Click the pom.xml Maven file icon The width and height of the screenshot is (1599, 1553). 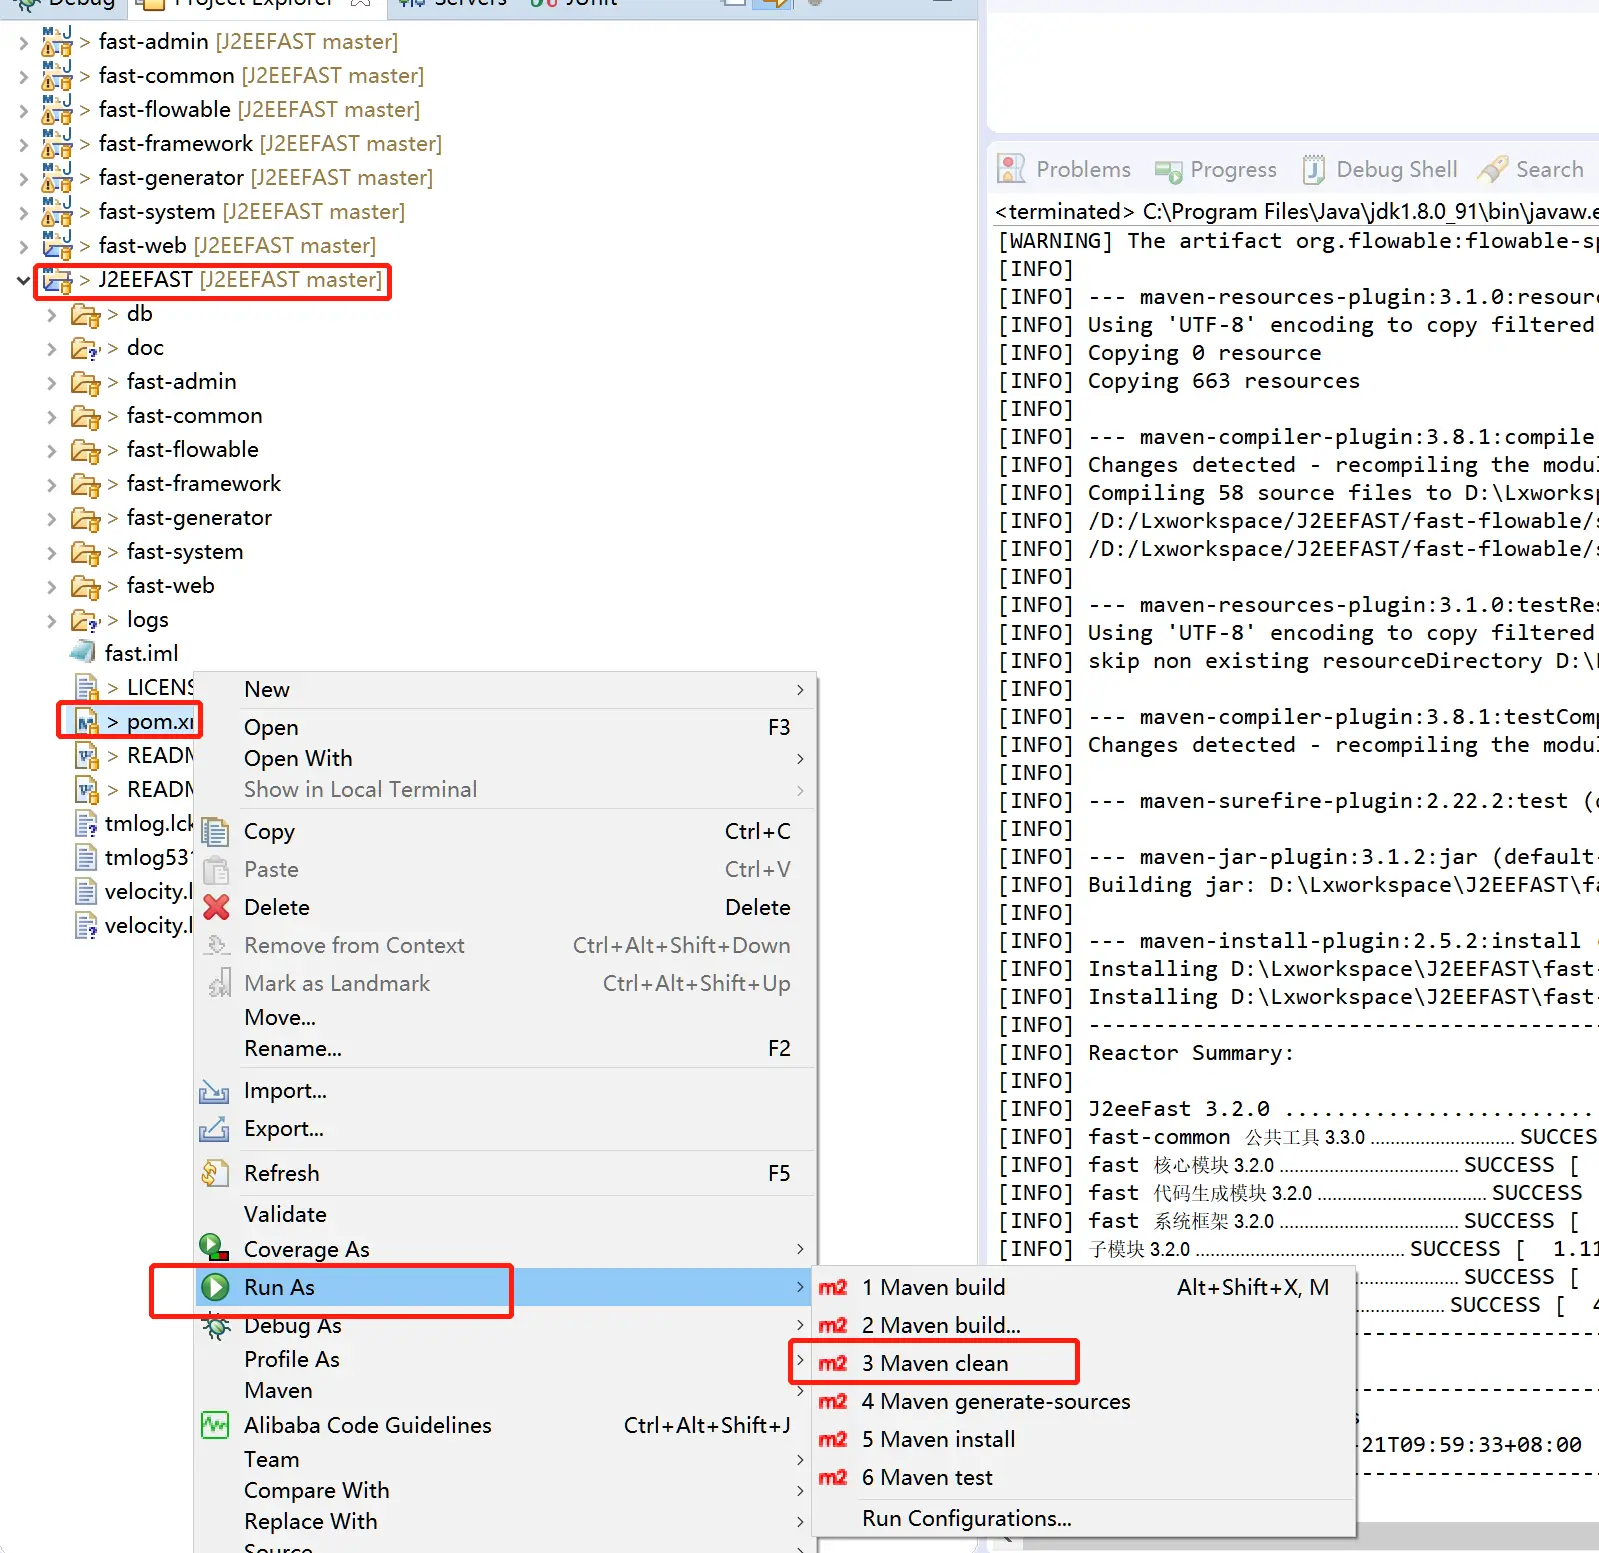point(87,722)
